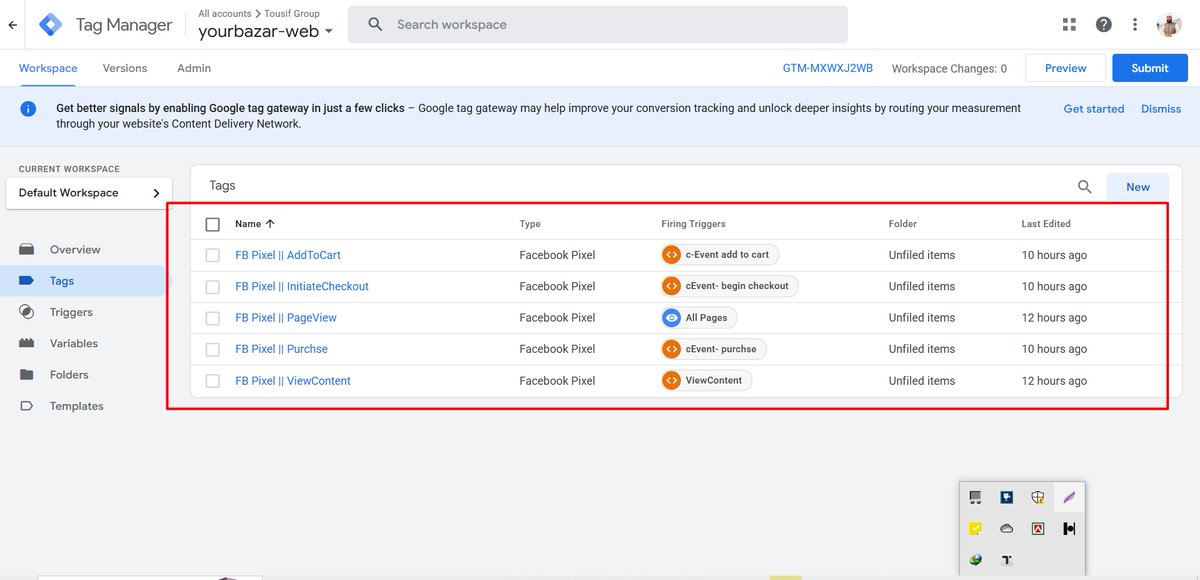Screen dimensions: 1200x580
Task: Check the FB Pixel || AddToCart checkbox
Action: [213, 254]
